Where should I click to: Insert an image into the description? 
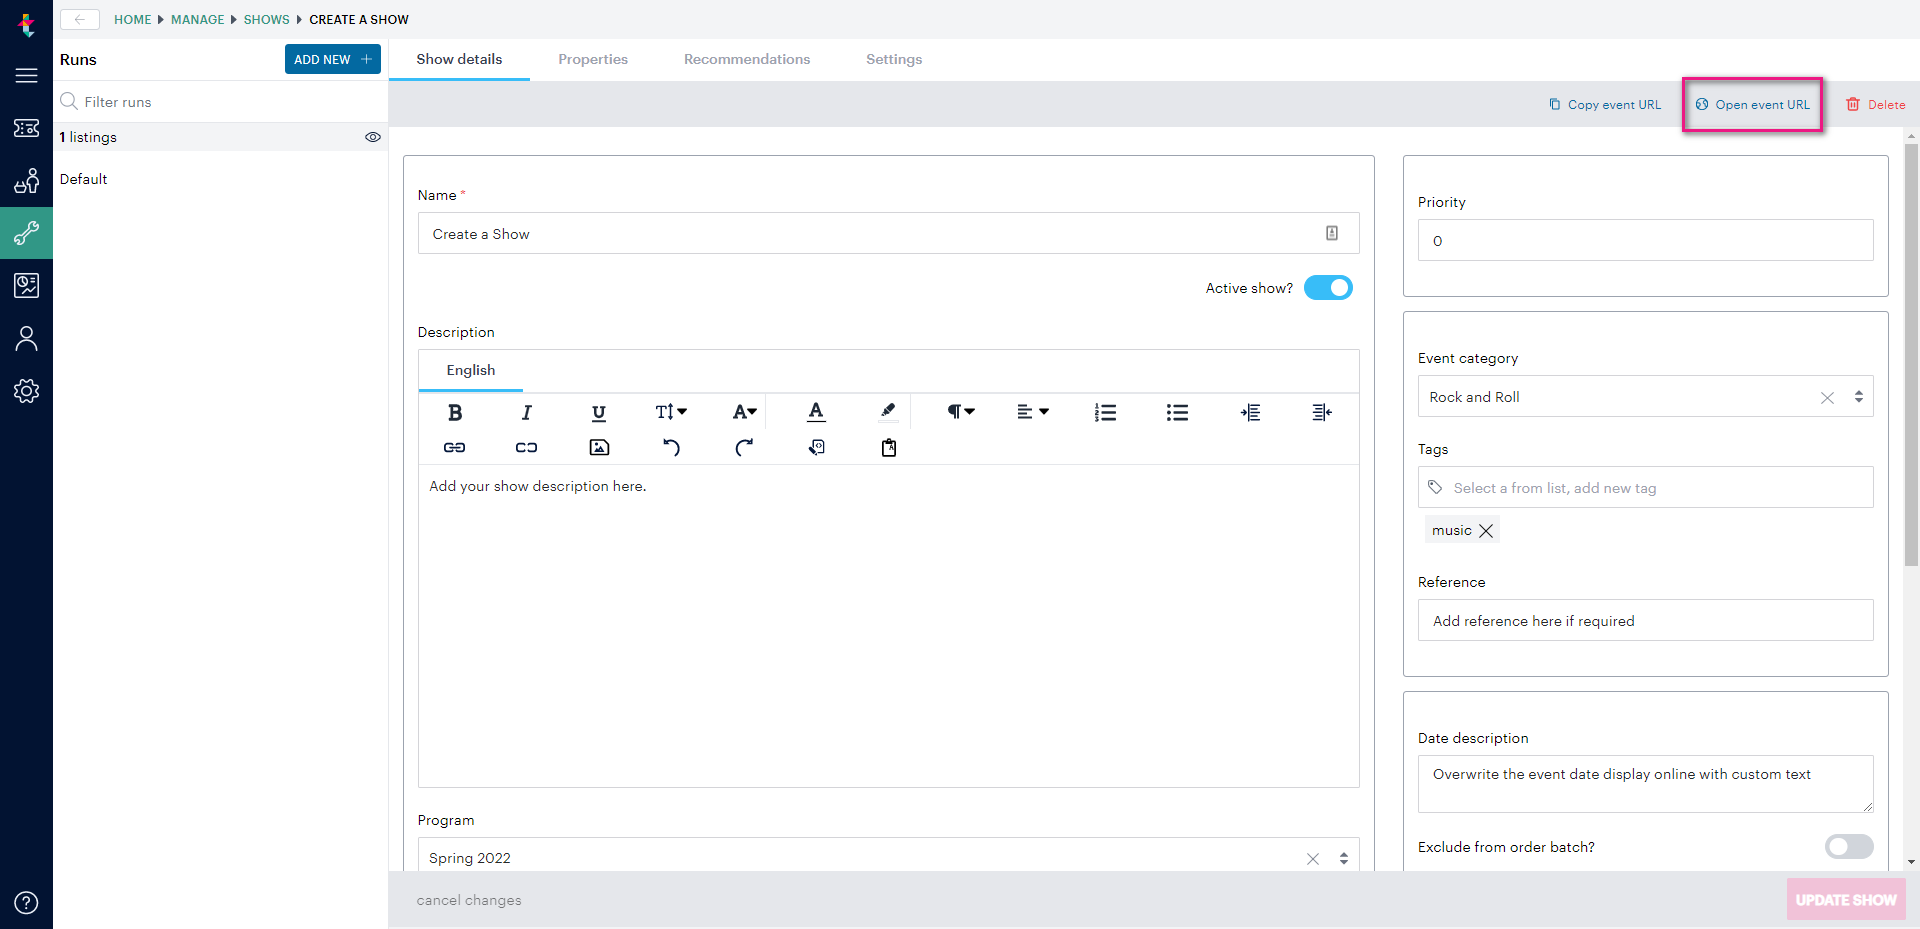tap(598, 447)
